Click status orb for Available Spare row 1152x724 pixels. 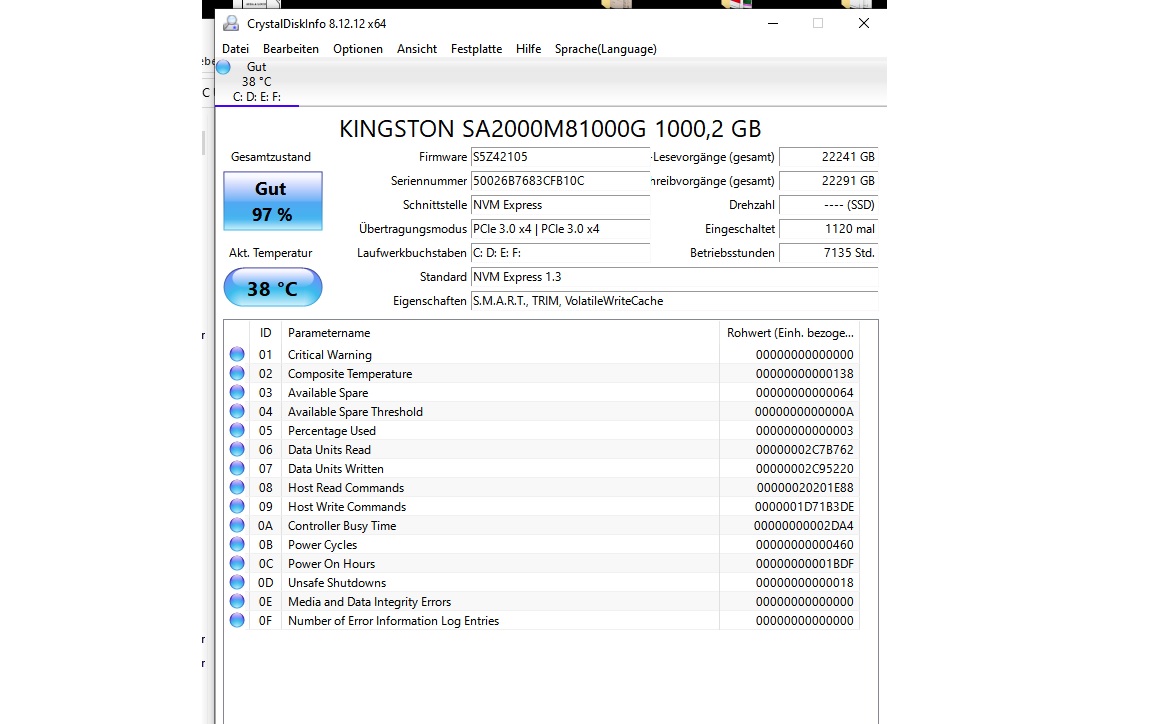click(237, 393)
